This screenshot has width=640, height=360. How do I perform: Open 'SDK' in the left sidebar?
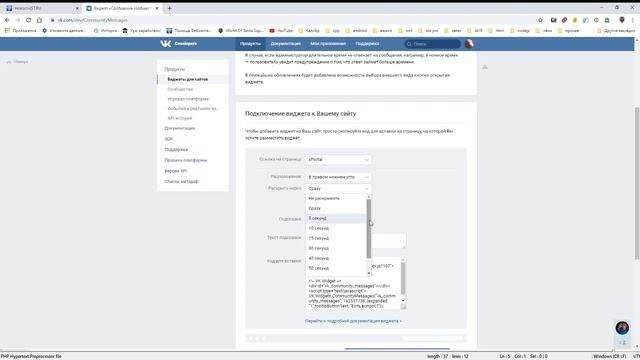pyautogui.click(x=169, y=139)
